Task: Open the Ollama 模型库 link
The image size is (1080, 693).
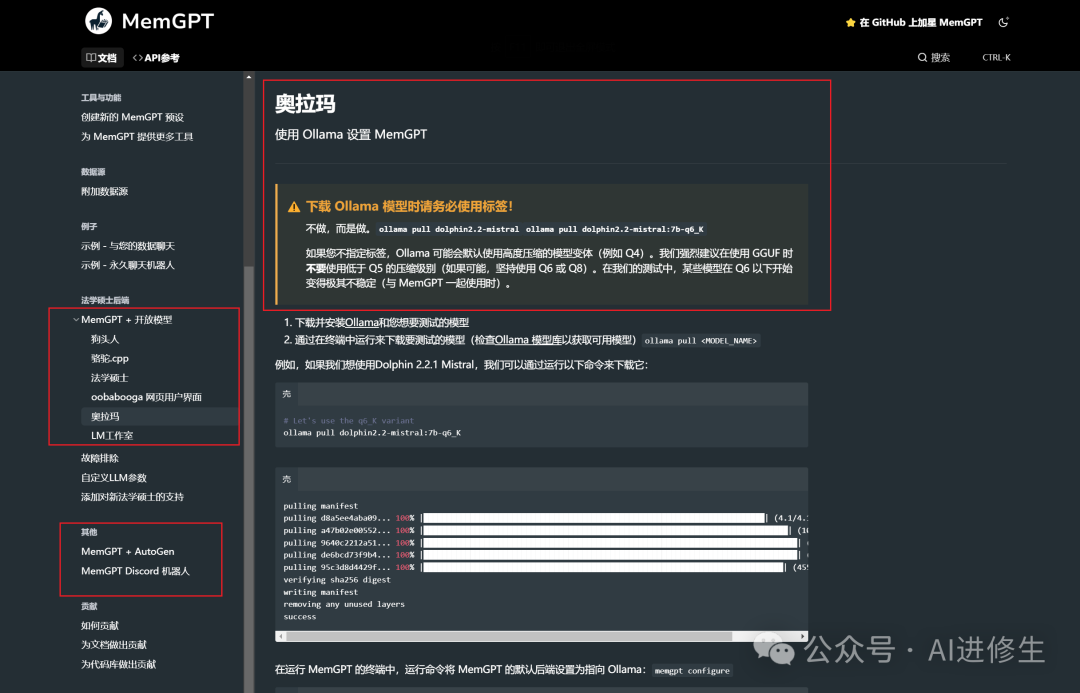Action: (528, 340)
